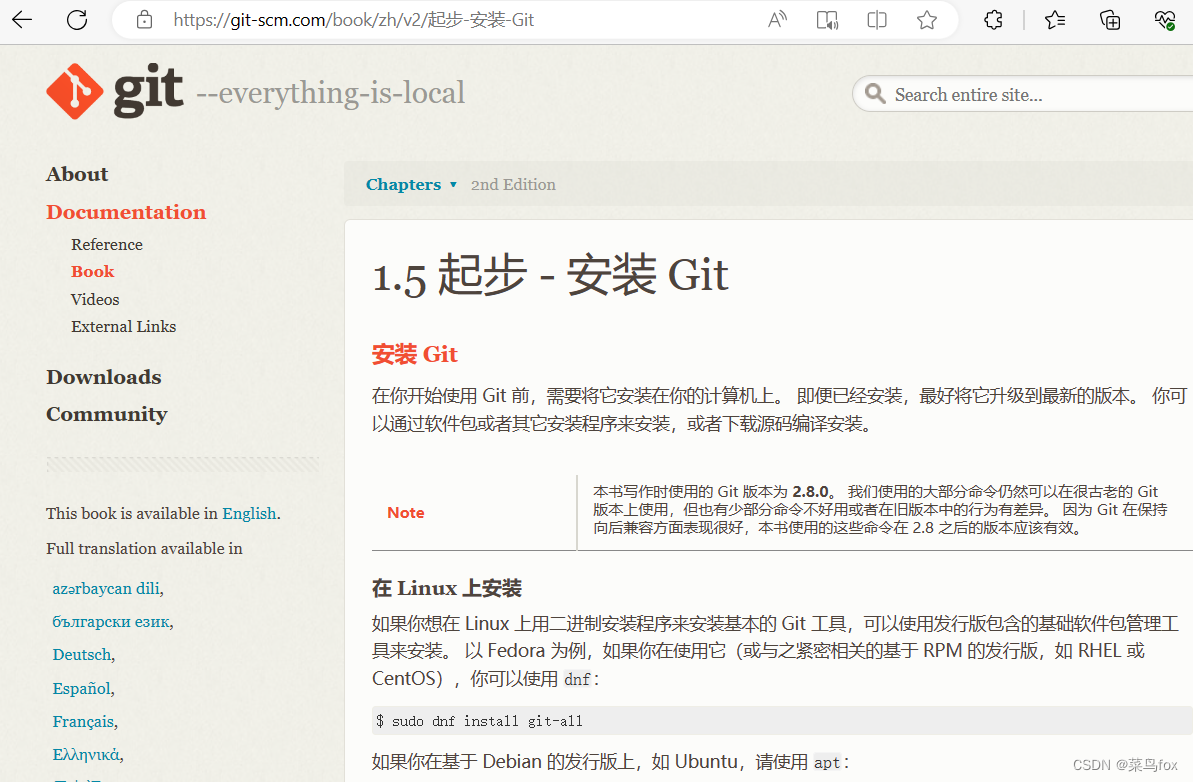The image size is (1193, 782).
Task: Click the Git logo on the page
Action: pyautogui.click(x=74, y=90)
